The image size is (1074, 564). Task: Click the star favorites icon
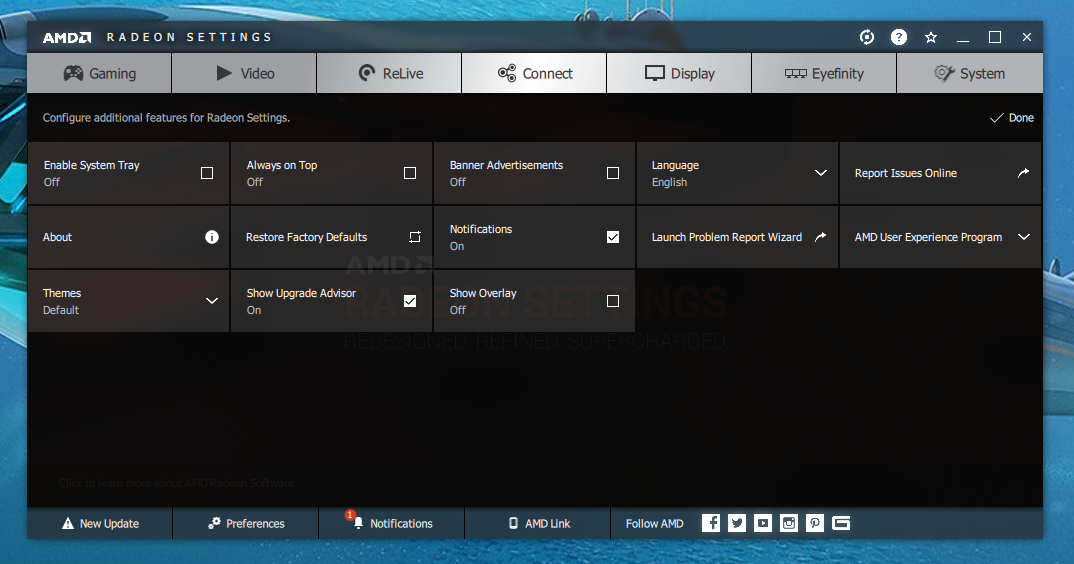click(931, 37)
